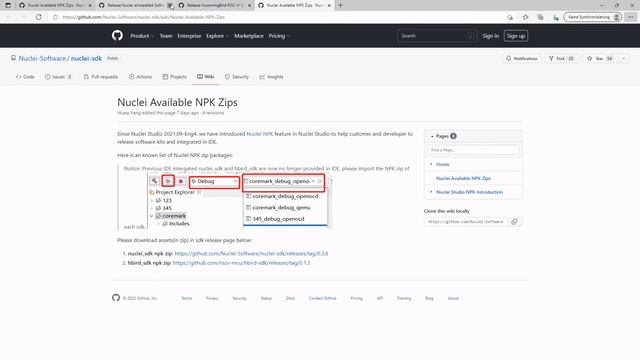The height and width of the screenshot is (360, 640).
Task: Switch to the Pull requests repository tab
Action: (x=101, y=77)
